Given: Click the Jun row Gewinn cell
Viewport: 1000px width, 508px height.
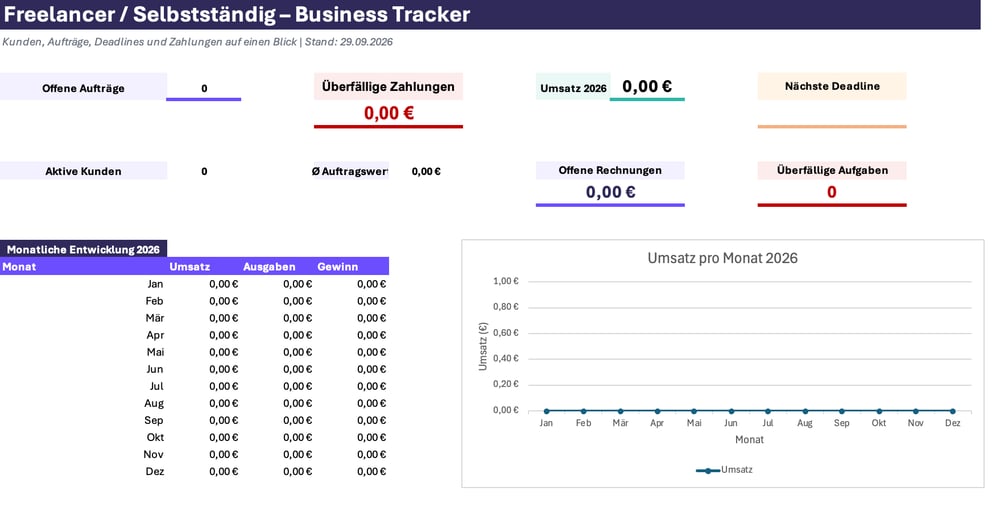Looking at the screenshot, I should tap(352, 369).
